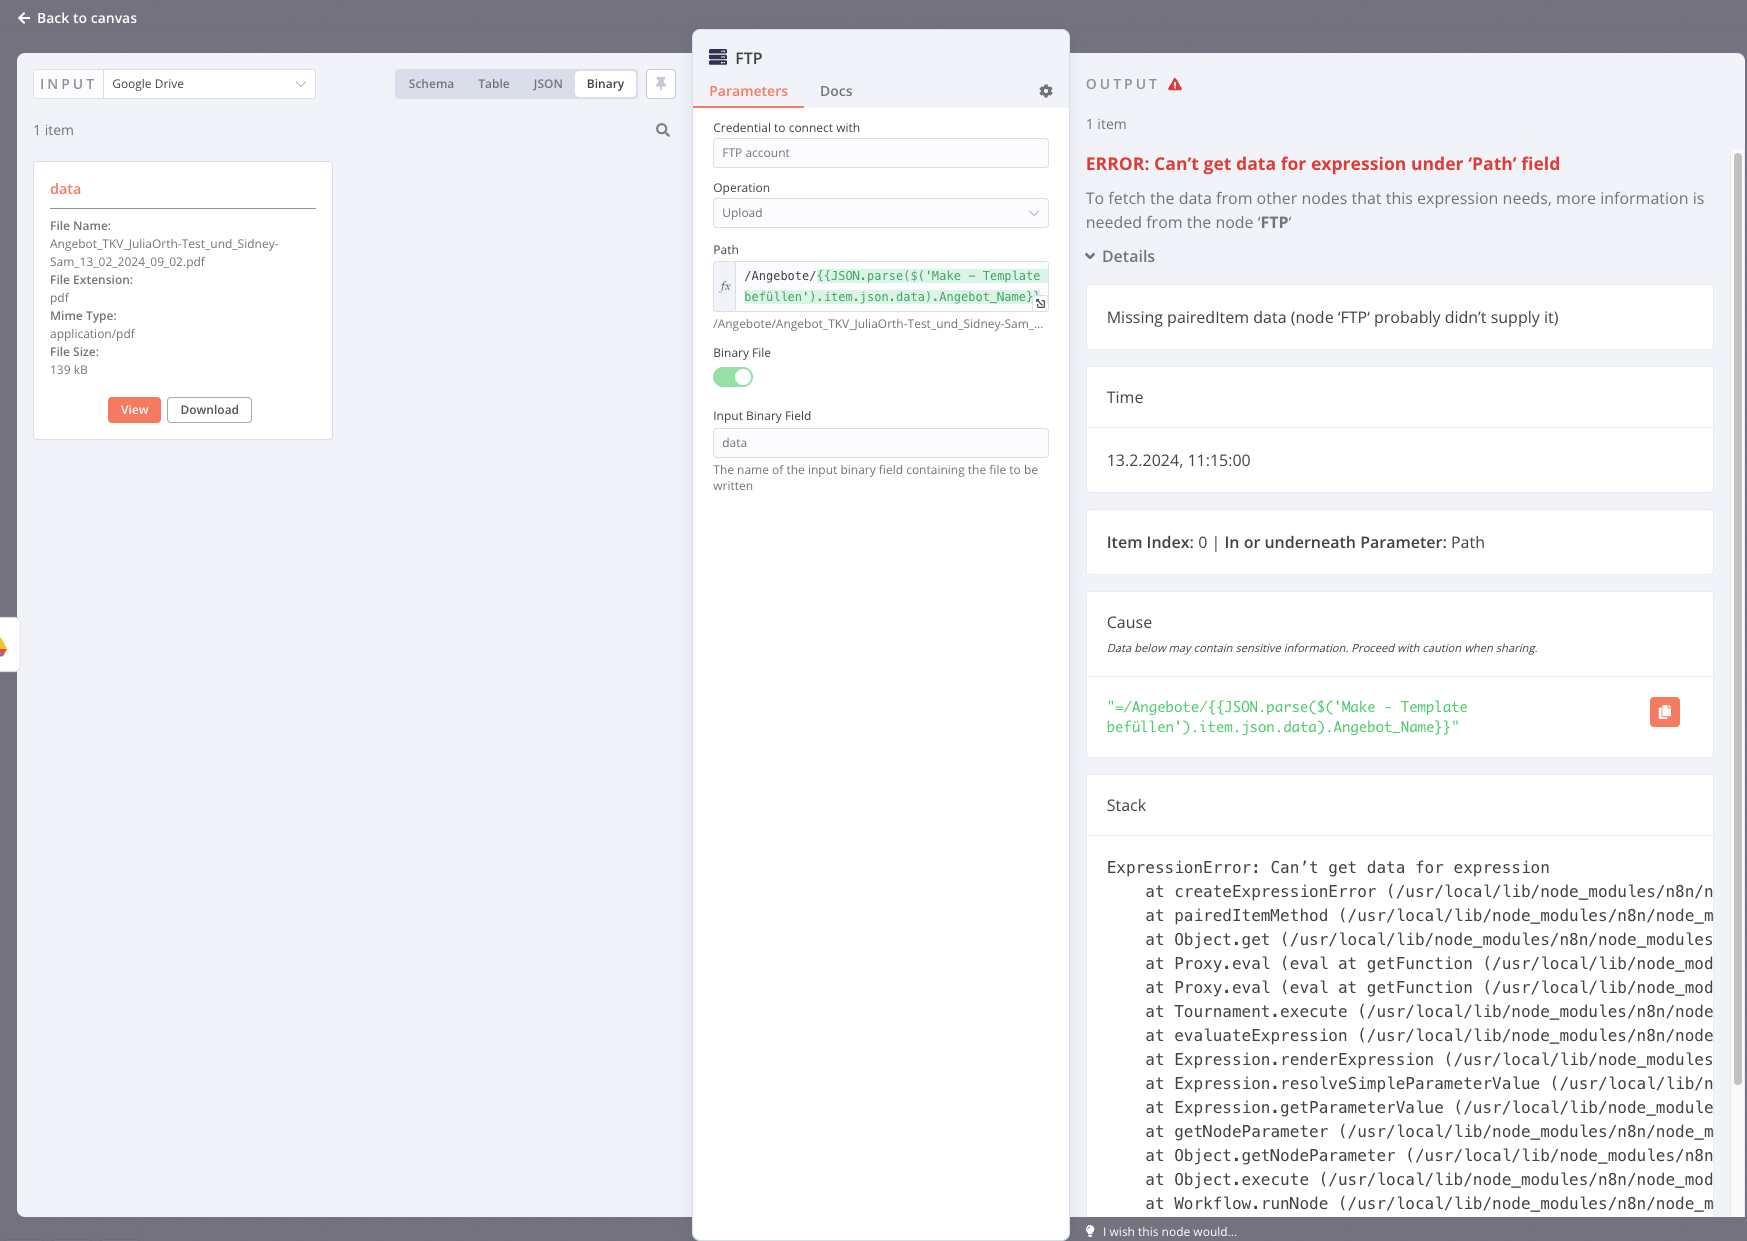Screen dimensions: 1747x1241
Task: Copy the cause expression with copy icon
Action: pos(1664,712)
